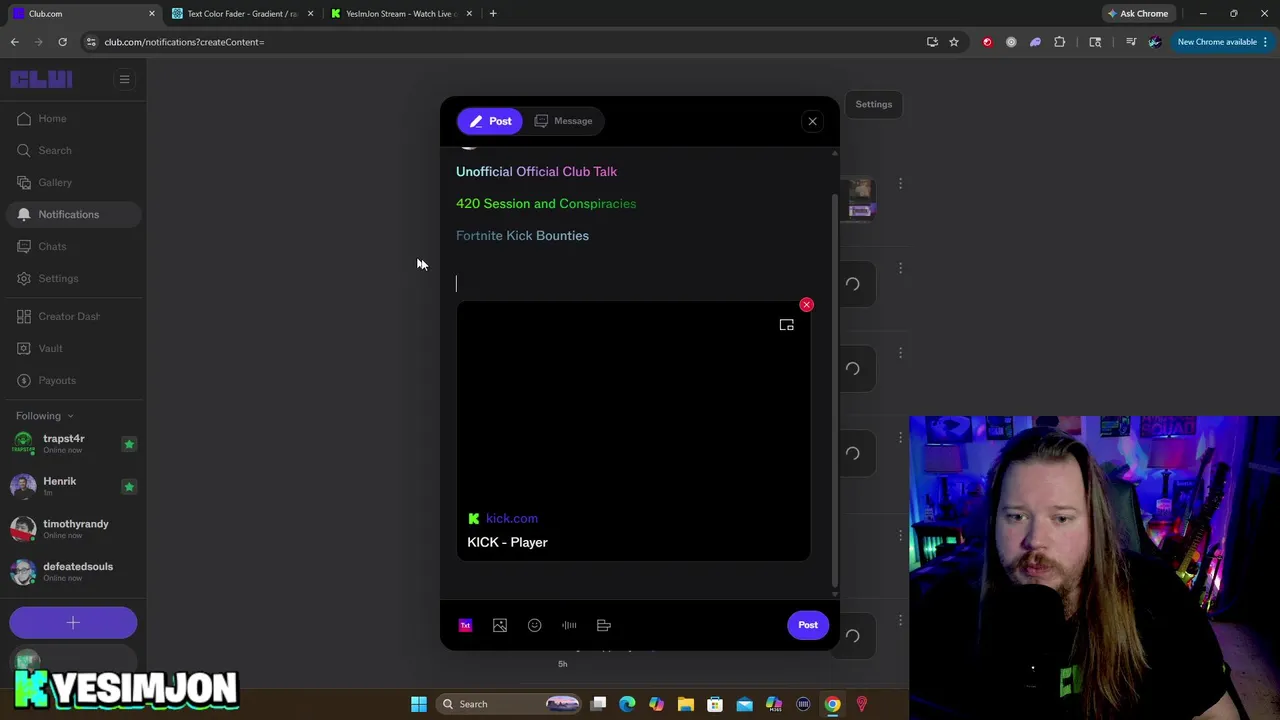This screenshot has width=1280, height=720.
Task: Open timothyrandy profile in Following
Action: [75, 529]
